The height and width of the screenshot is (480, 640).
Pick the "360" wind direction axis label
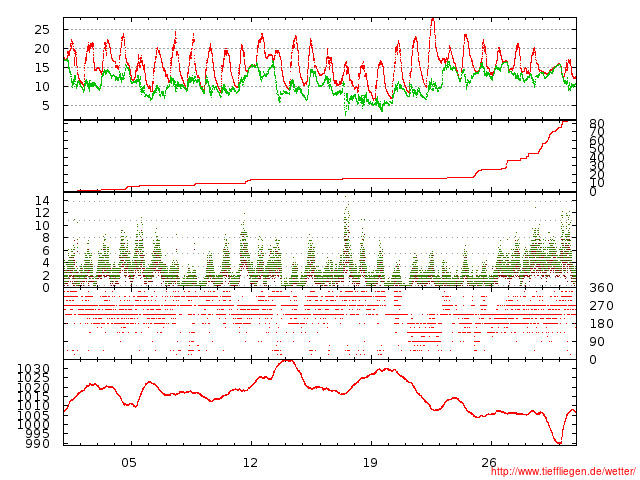(601, 288)
